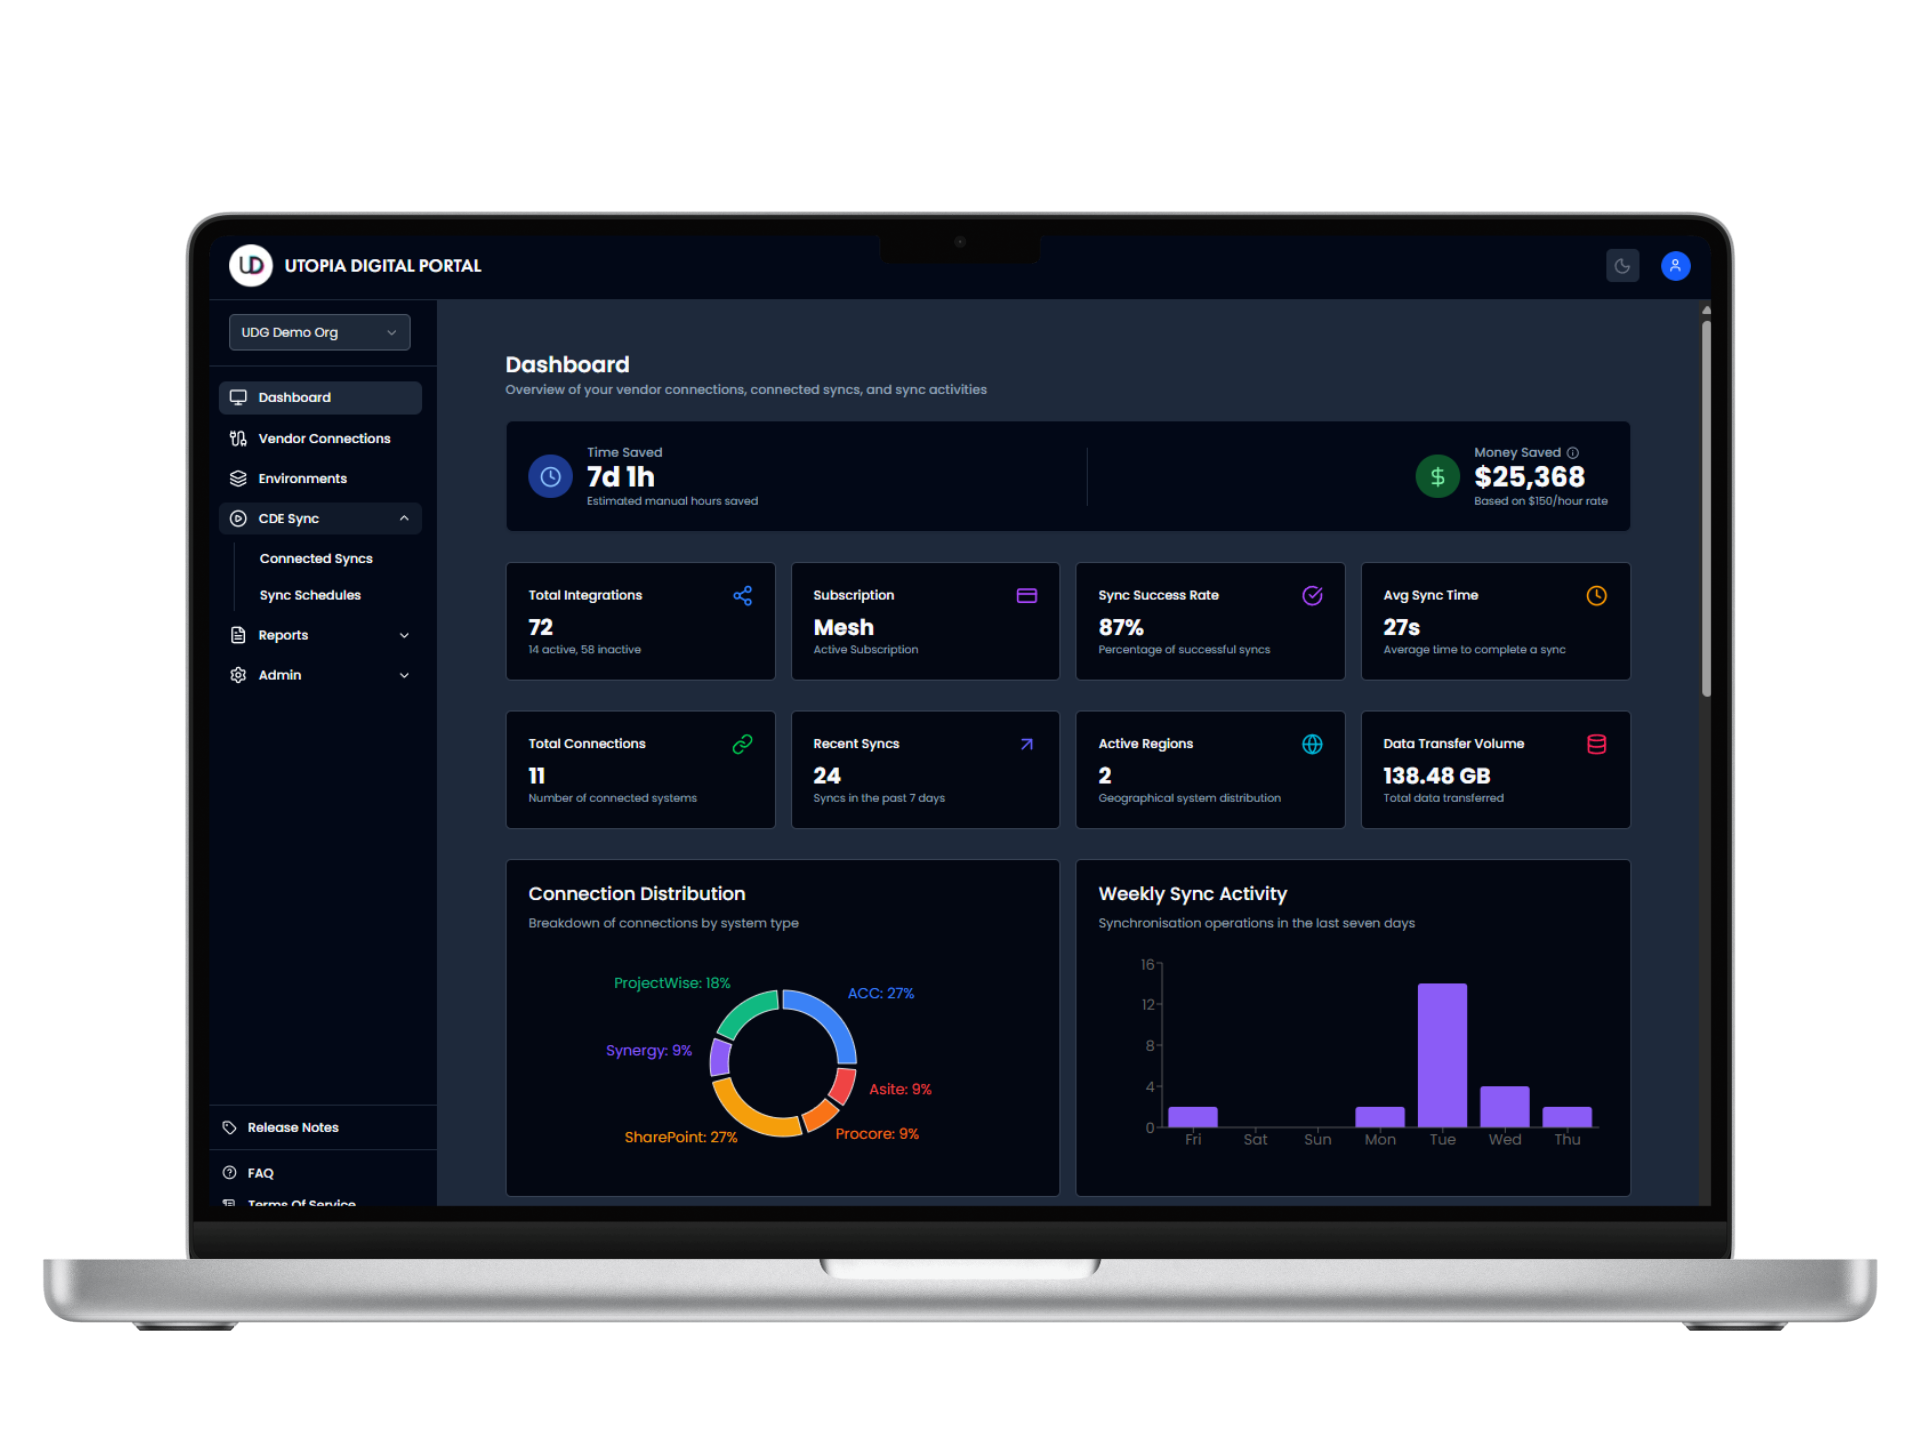1920x1440 pixels.
Task: Click the $25,368 money saved value
Action: point(1529,477)
